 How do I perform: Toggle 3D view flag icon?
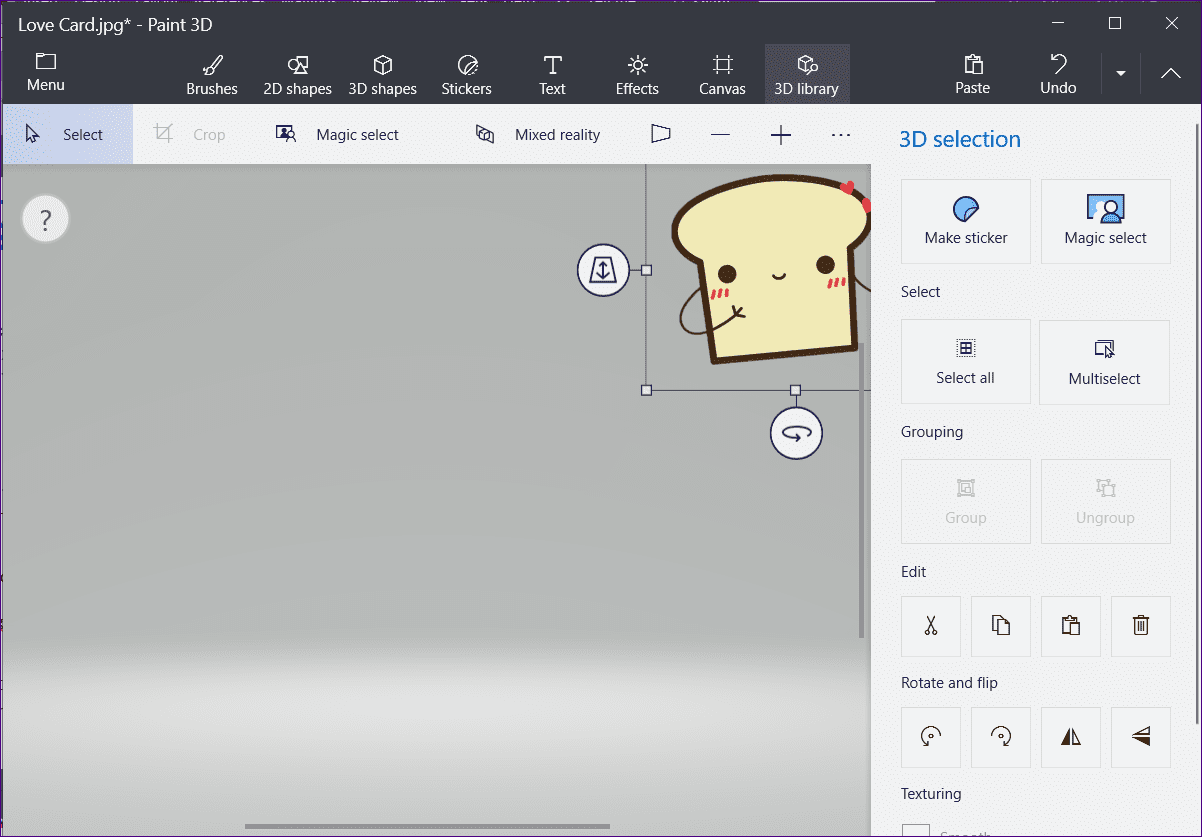(660, 134)
